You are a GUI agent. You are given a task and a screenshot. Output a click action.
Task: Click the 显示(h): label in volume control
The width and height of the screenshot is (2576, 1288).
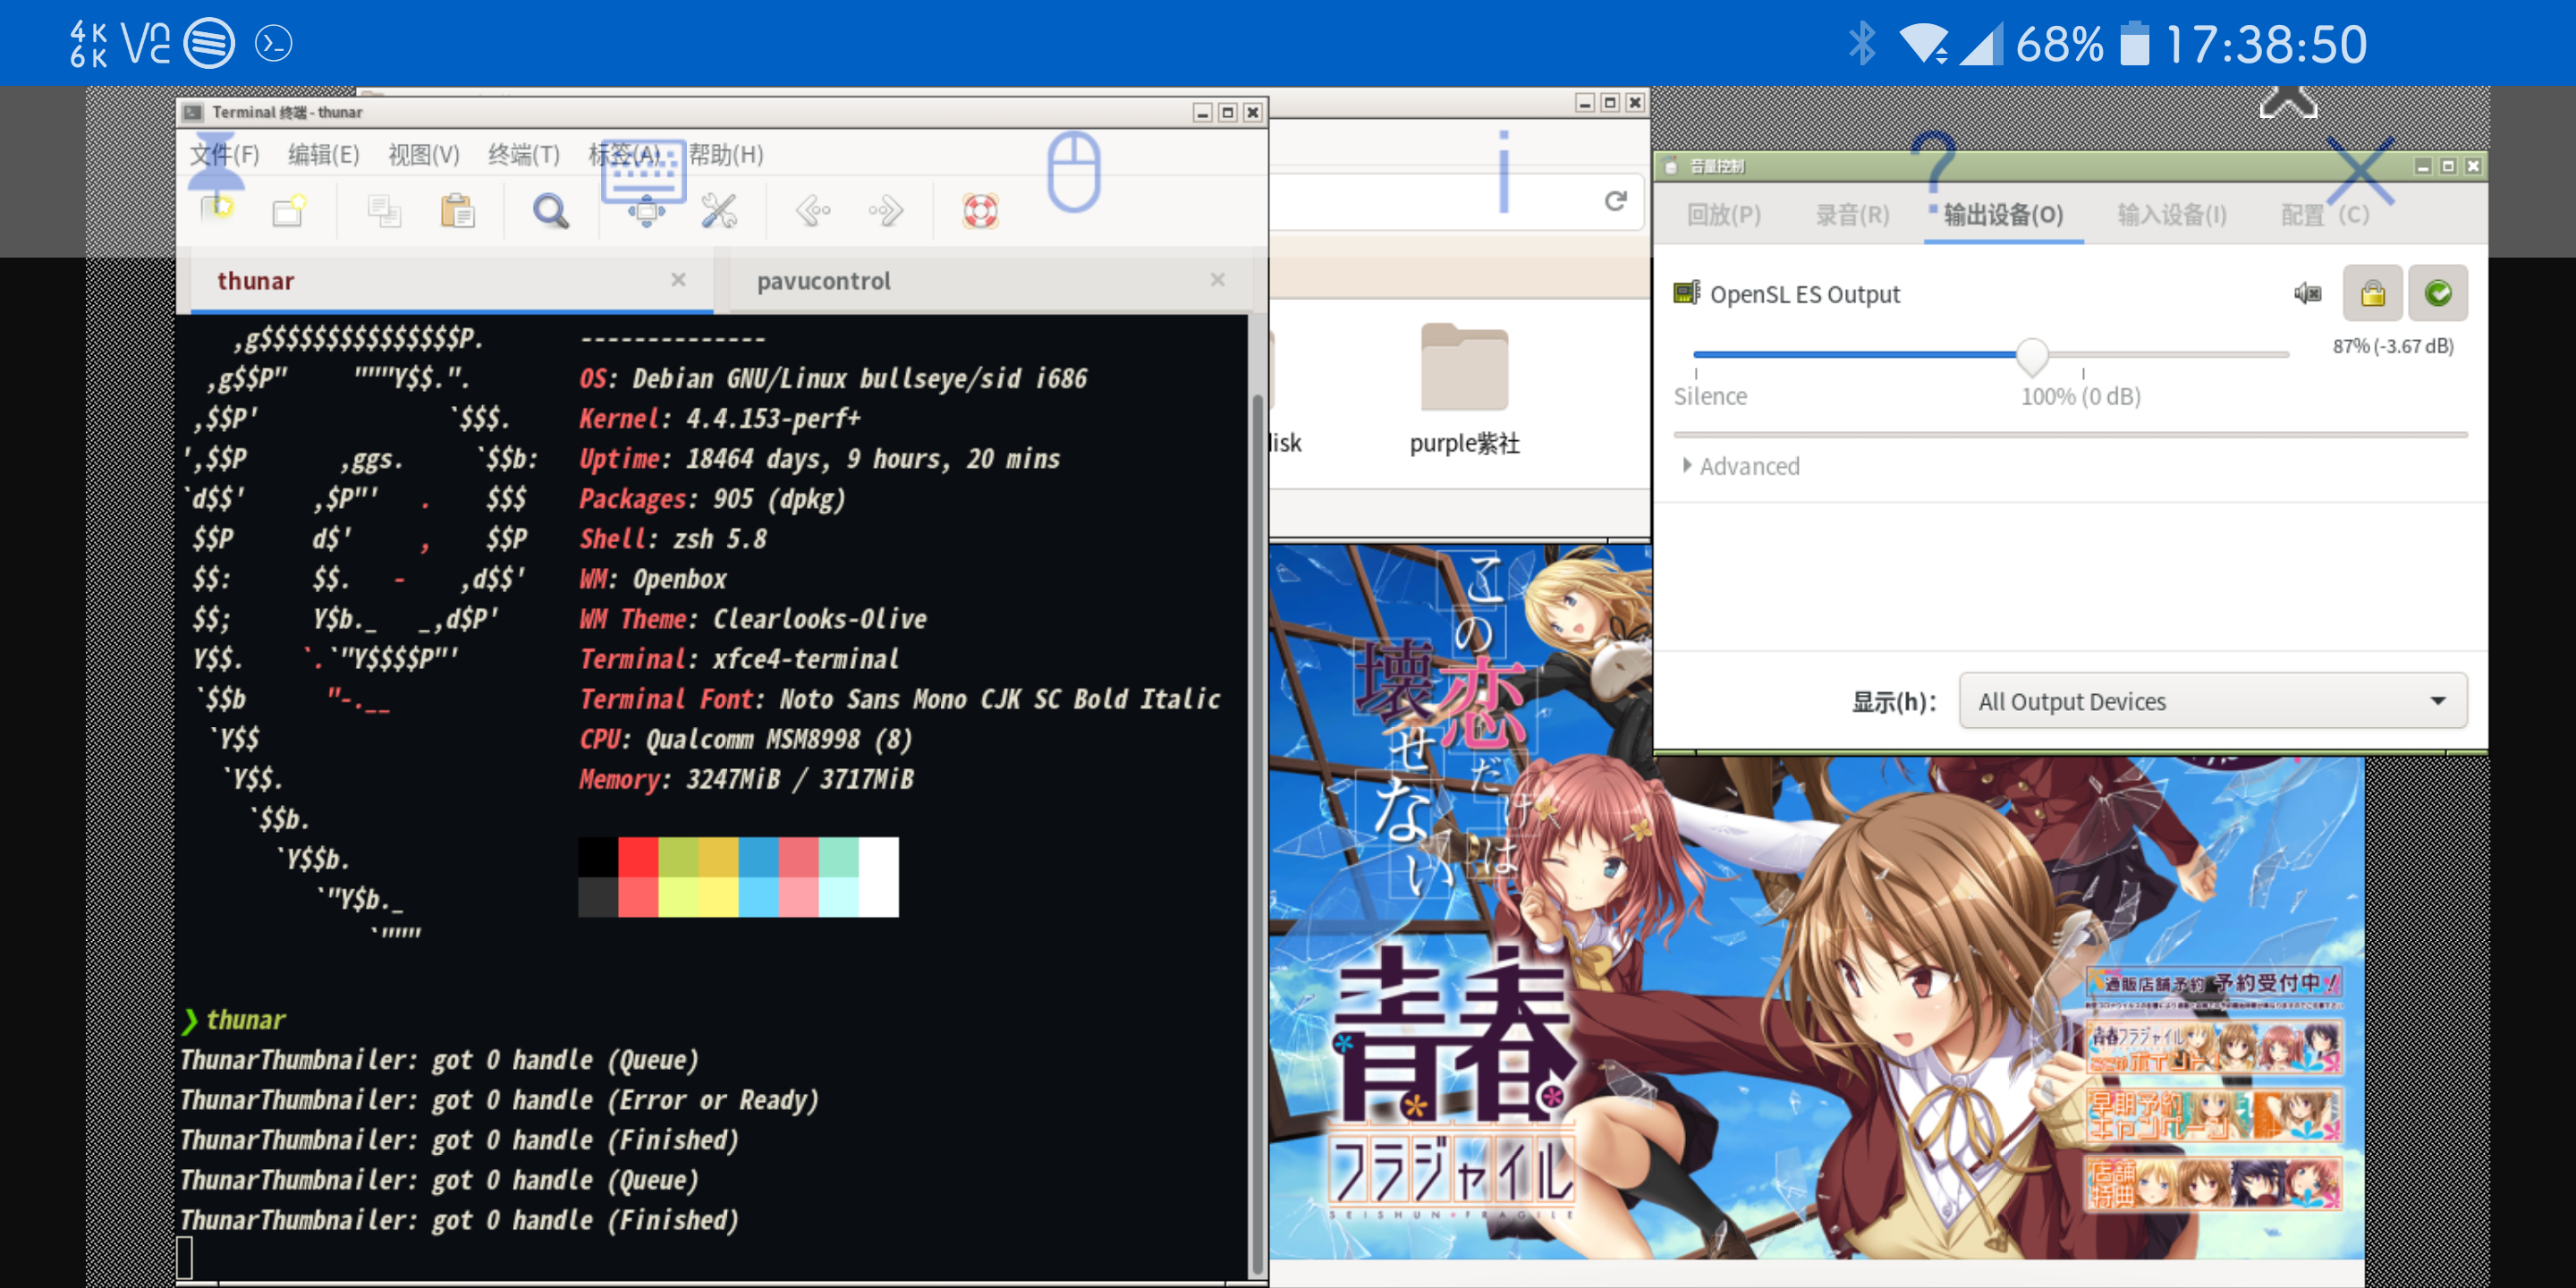click(1894, 701)
